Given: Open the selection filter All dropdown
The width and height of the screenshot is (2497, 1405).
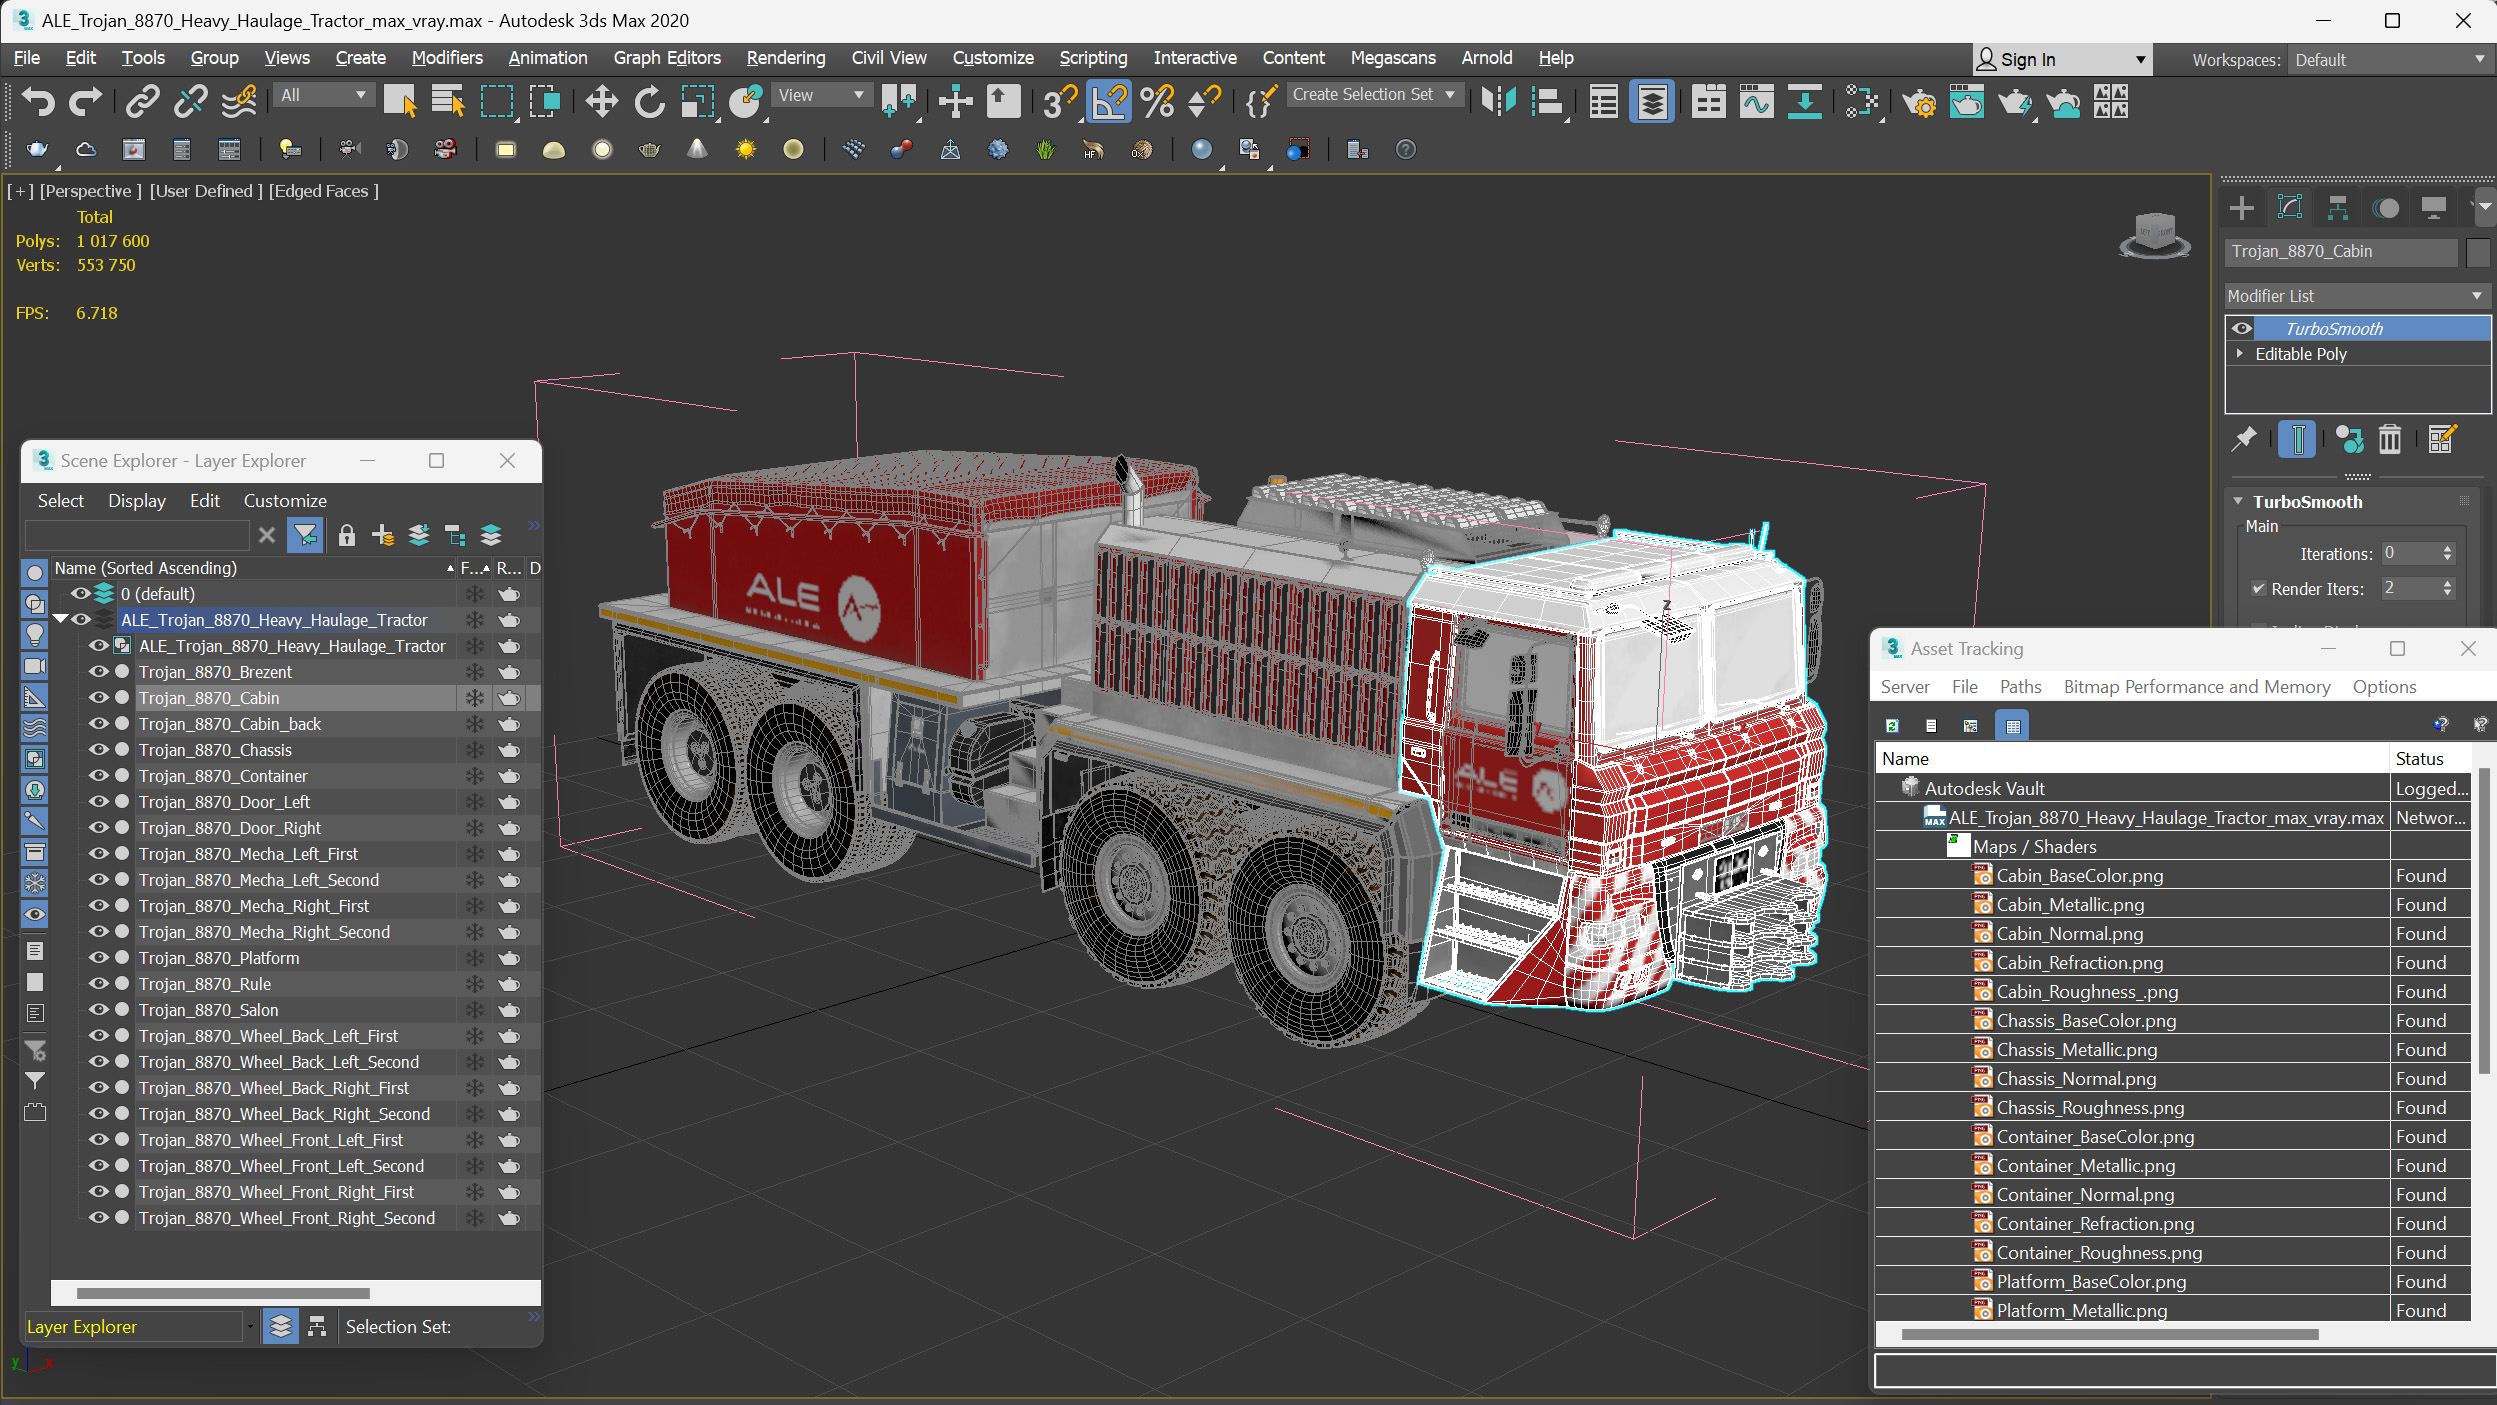Looking at the screenshot, I should [x=323, y=95].
